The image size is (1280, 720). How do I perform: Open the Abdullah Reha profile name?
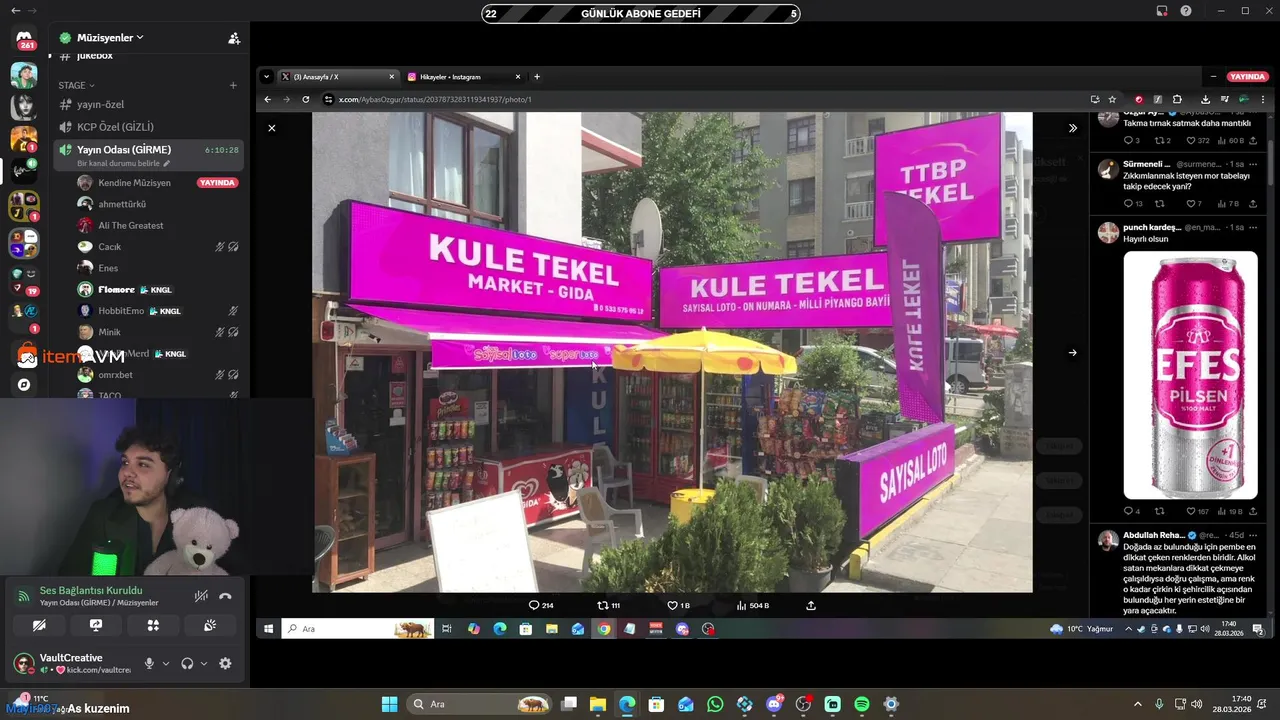tap(1153, 535)
